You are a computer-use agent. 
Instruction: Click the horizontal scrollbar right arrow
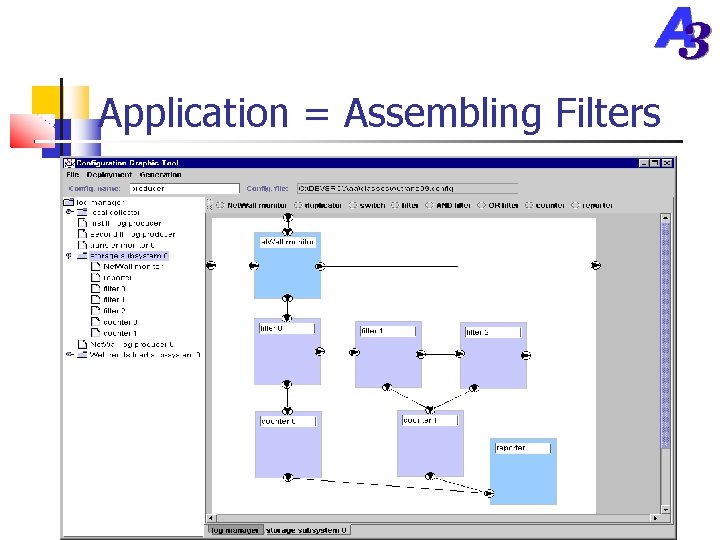(x=655, y=518)
